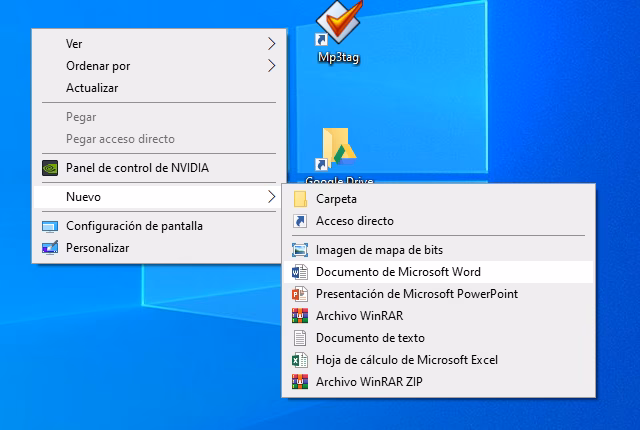This screenshot has height=430, width=640.
Task: Open Panel de control de NVIDIA
Action: [159, 168]
